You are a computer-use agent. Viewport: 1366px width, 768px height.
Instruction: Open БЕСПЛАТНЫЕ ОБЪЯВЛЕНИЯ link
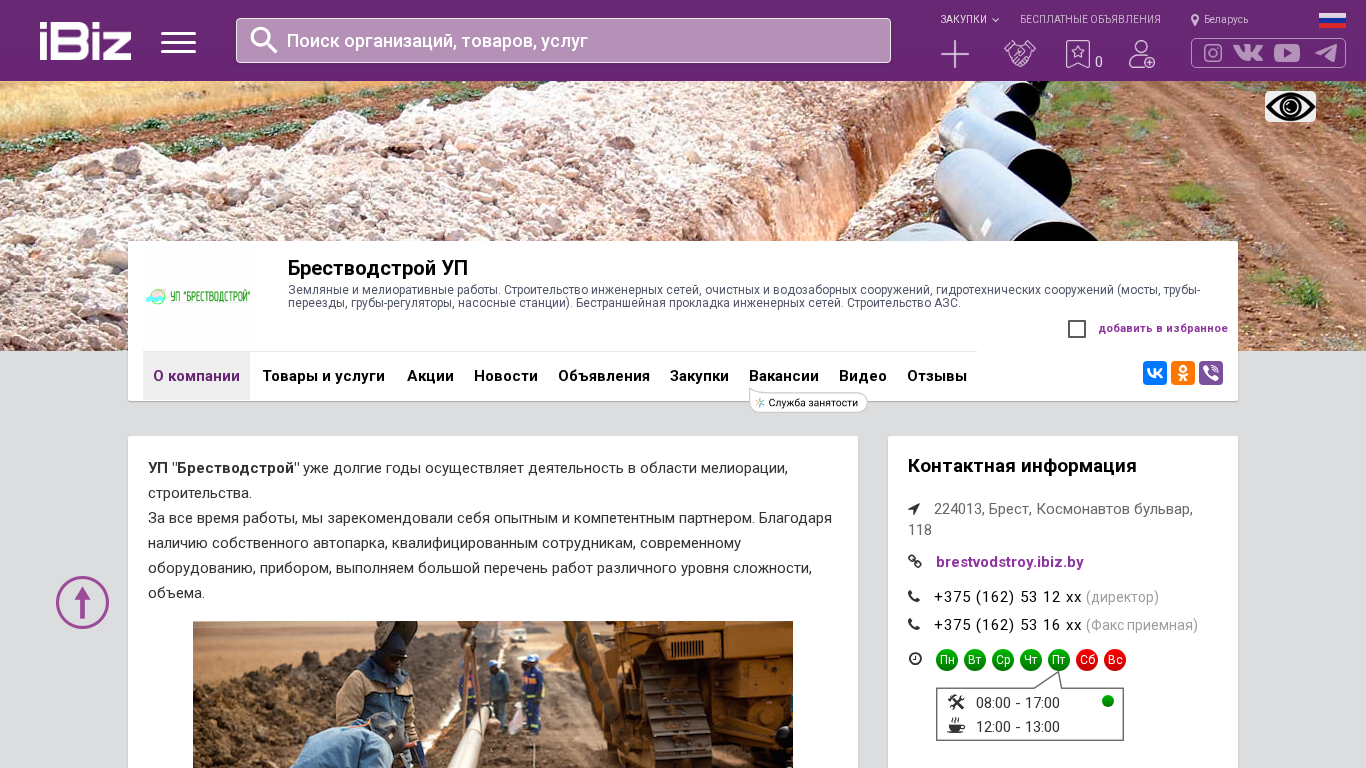pos(1090,20)
